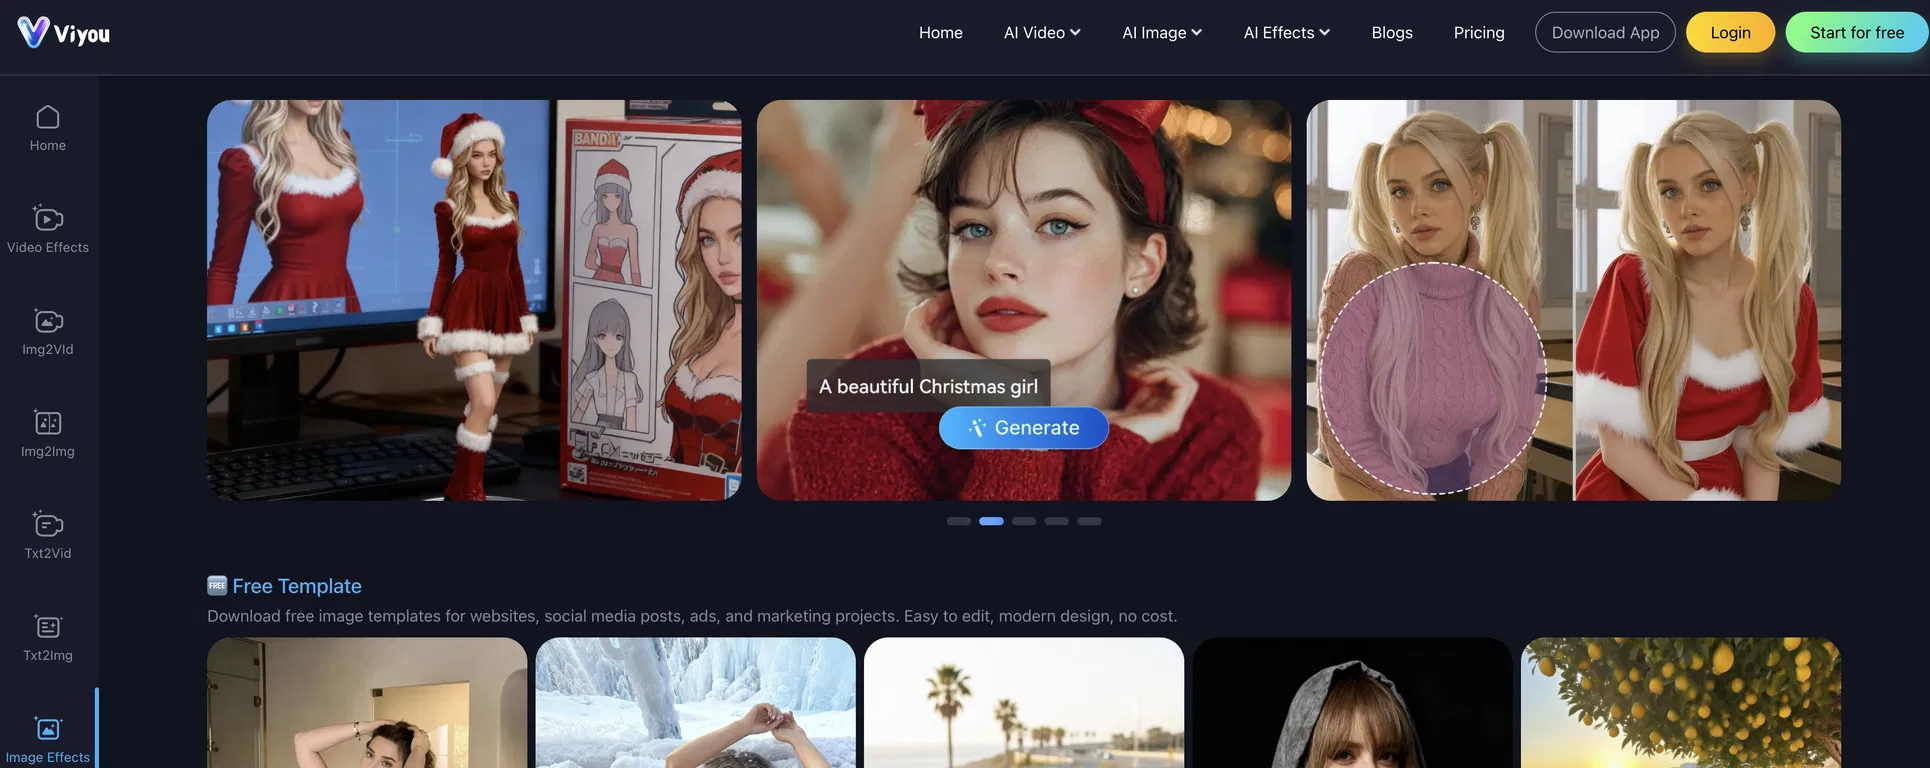Jump to the first carousel slide indicator
The width and height of the screenshot is (1930, 768).
tap(958, 521)
